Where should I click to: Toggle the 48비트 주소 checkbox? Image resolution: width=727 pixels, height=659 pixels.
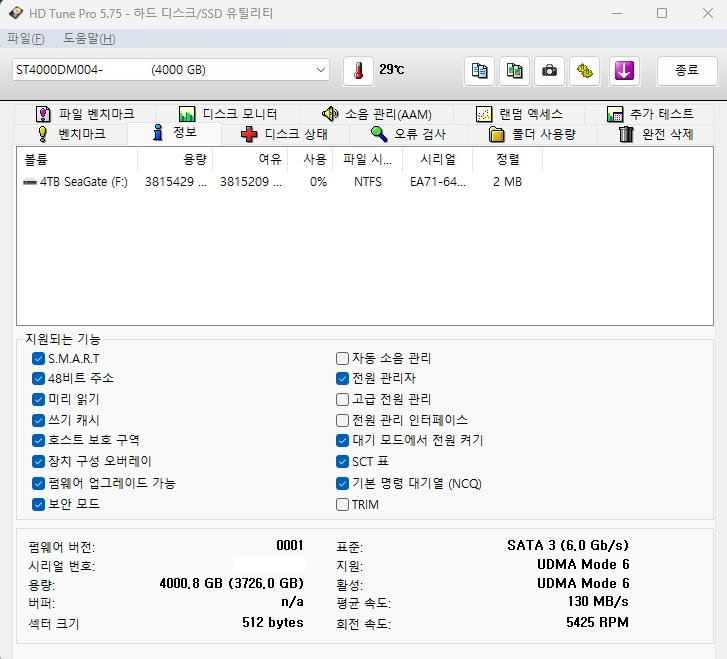pos(38,378)
